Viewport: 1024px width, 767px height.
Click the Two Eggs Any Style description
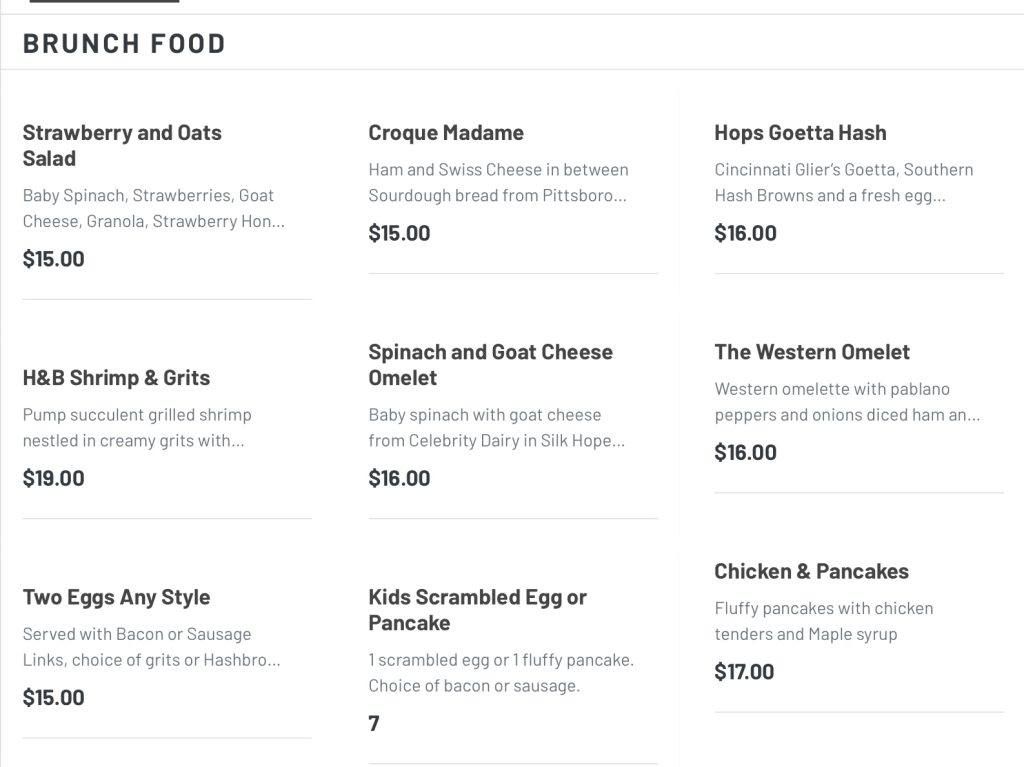pyautogui.click(x=152, y=647)
